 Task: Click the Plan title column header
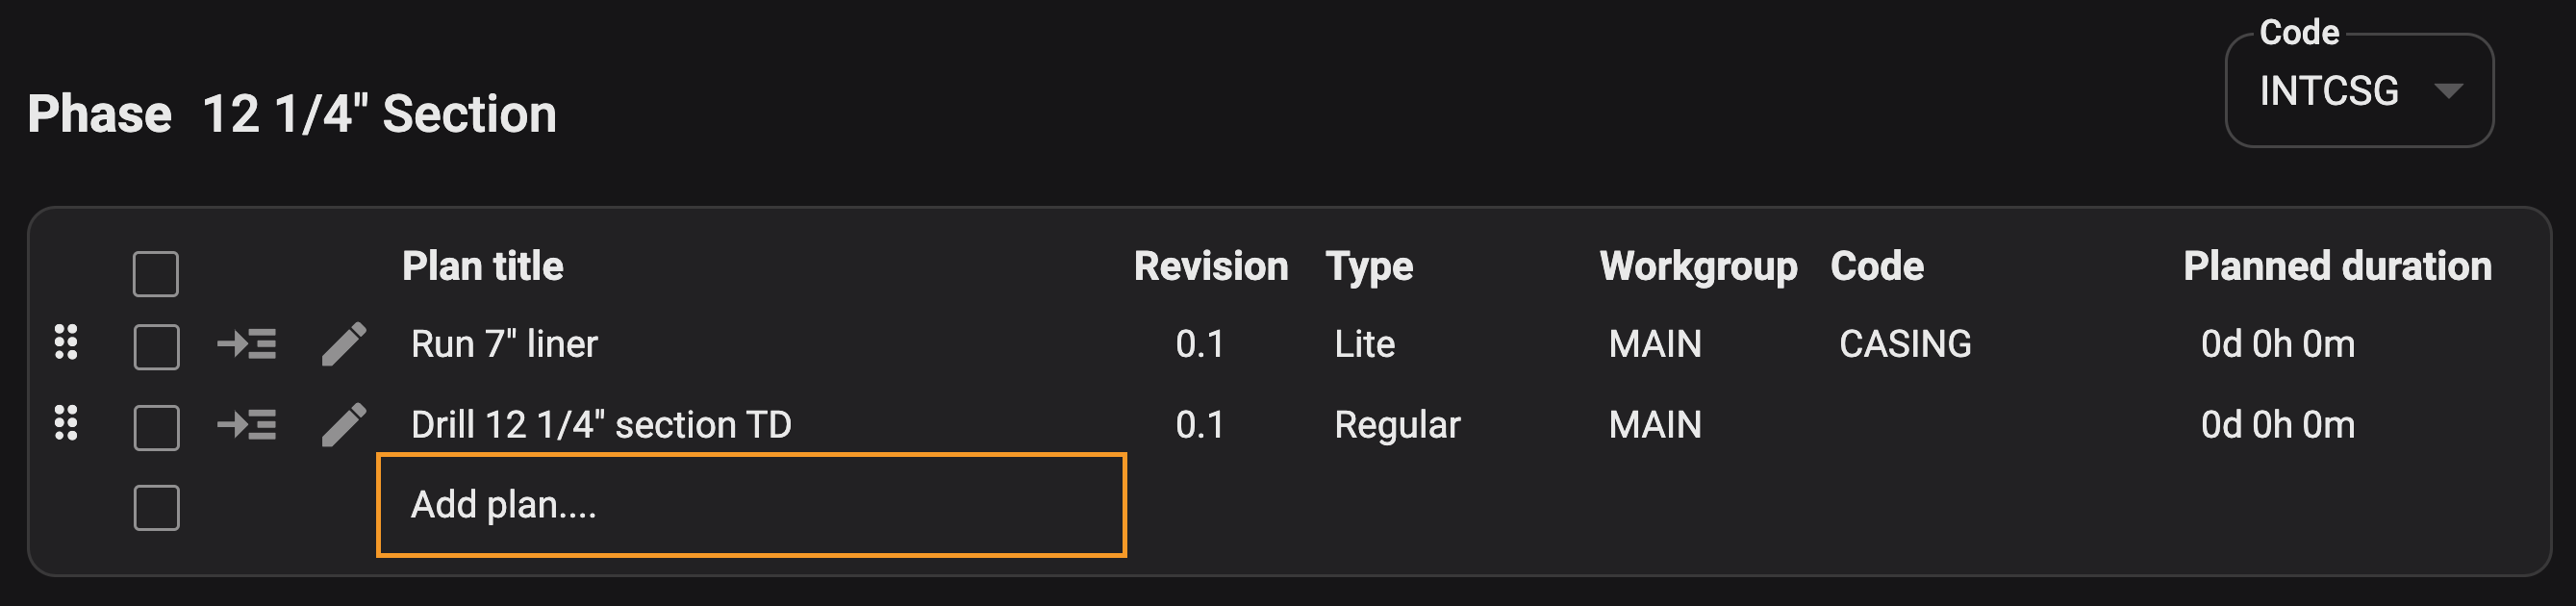[x=483, y=267]
